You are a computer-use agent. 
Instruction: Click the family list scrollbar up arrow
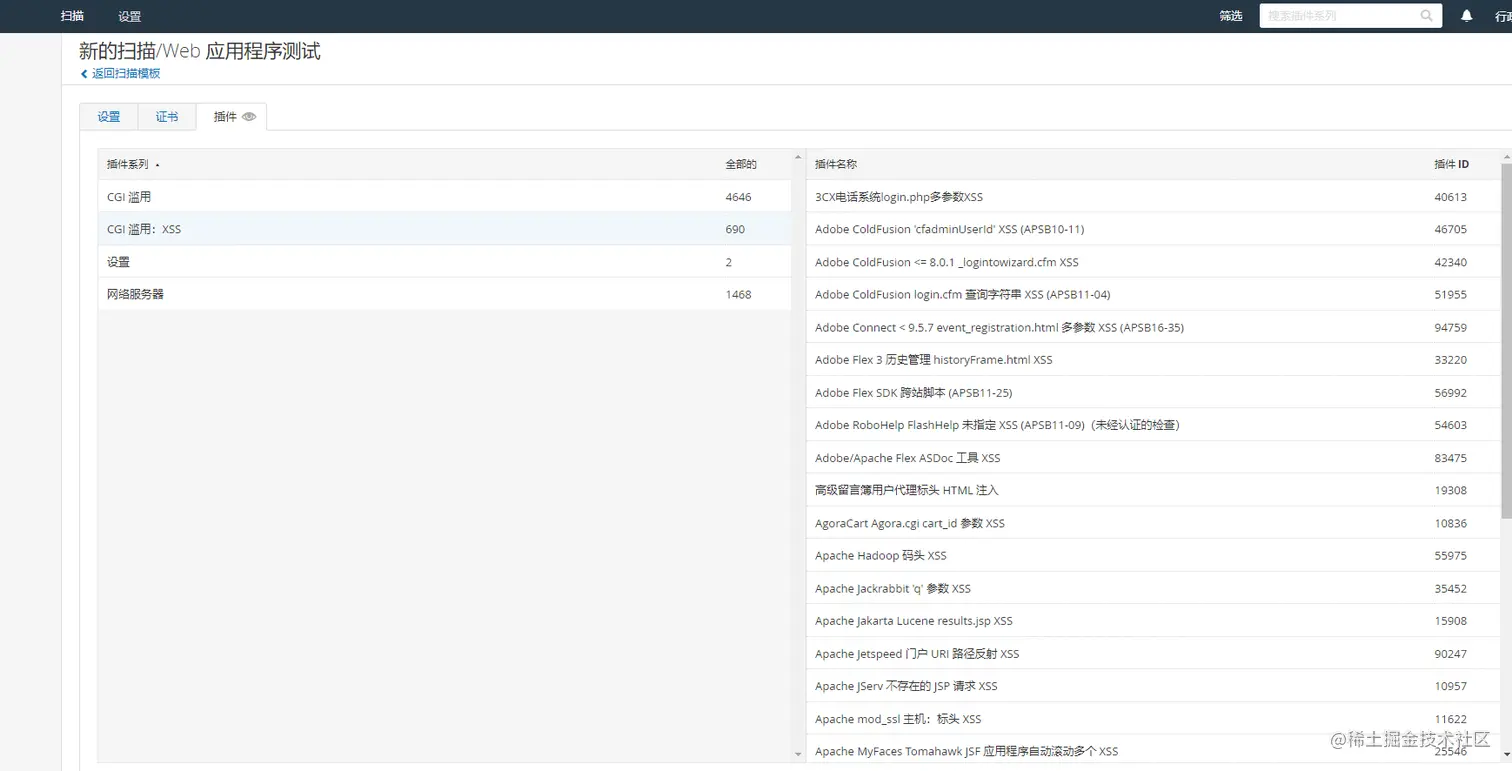click(x=798, y=157)
